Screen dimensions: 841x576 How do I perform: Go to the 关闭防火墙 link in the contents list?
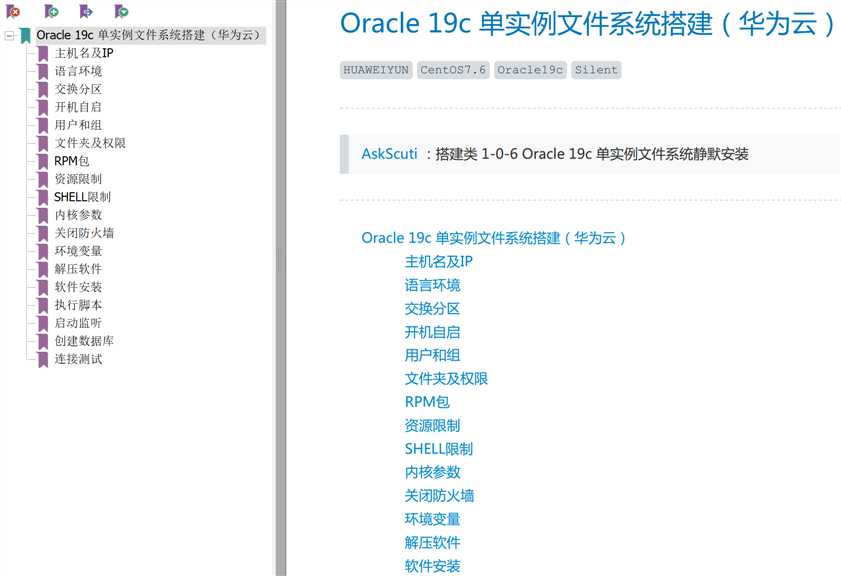[x=439, y=496]
